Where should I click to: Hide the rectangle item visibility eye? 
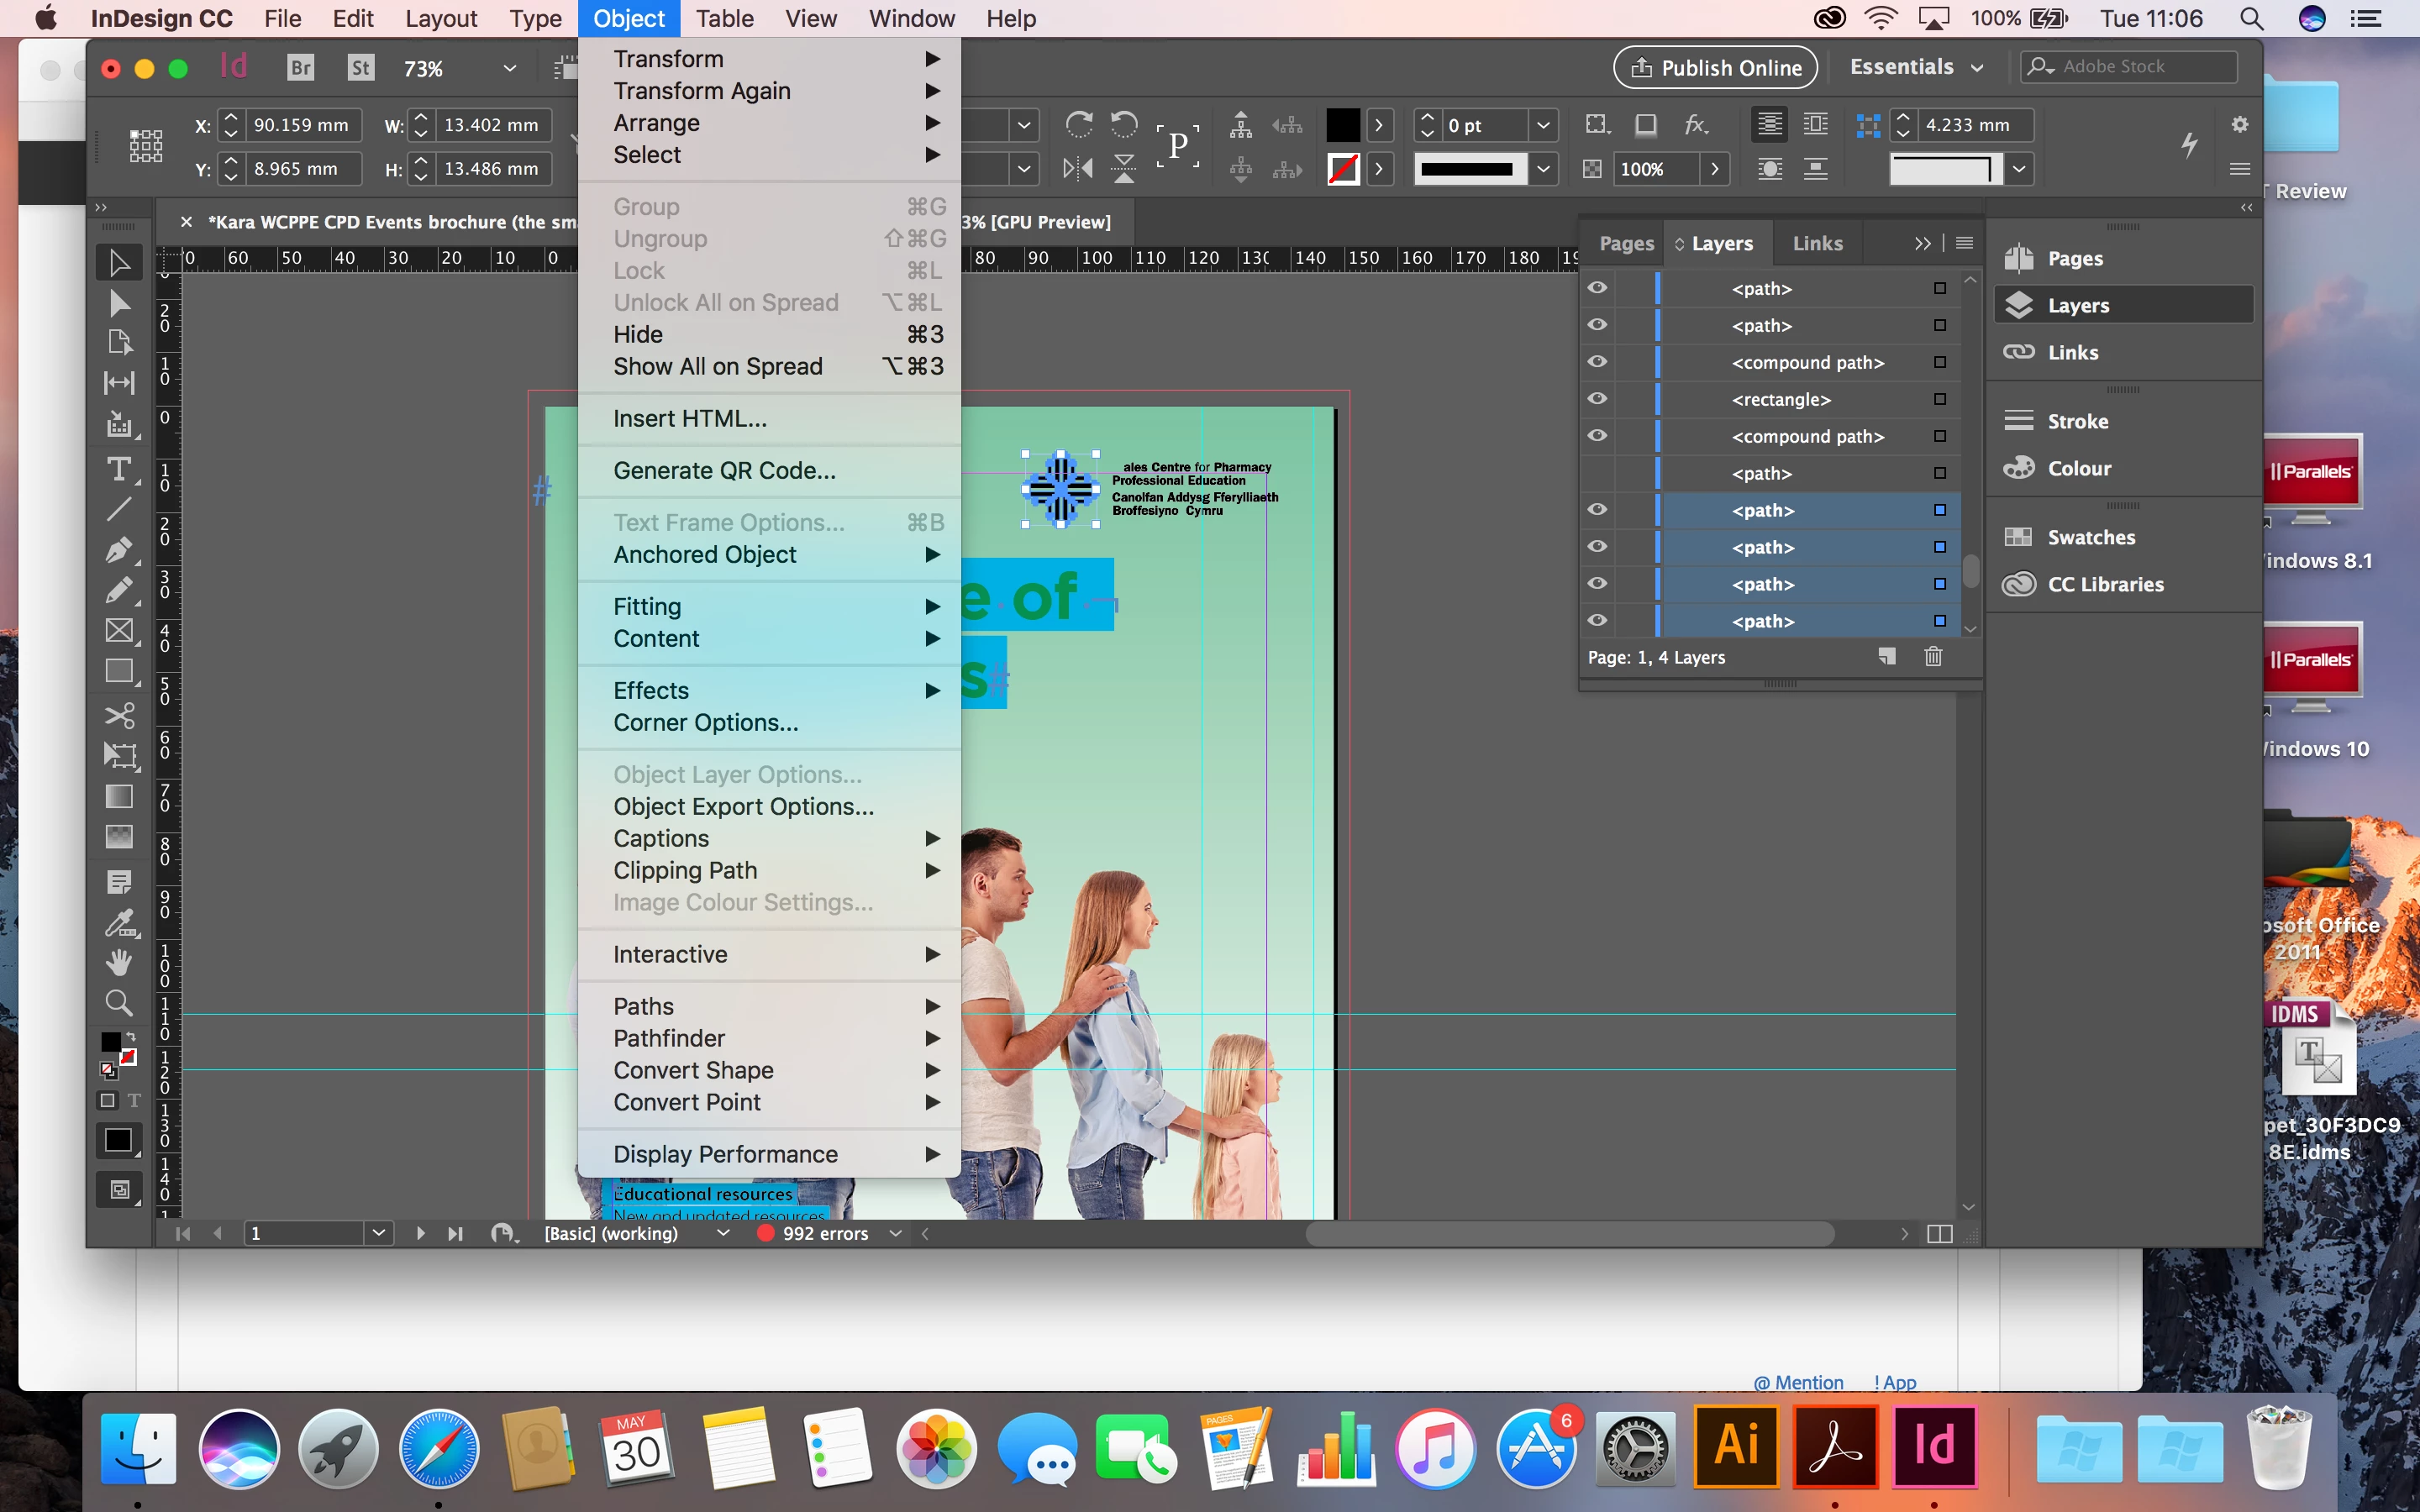click(x=1597, y=398)
